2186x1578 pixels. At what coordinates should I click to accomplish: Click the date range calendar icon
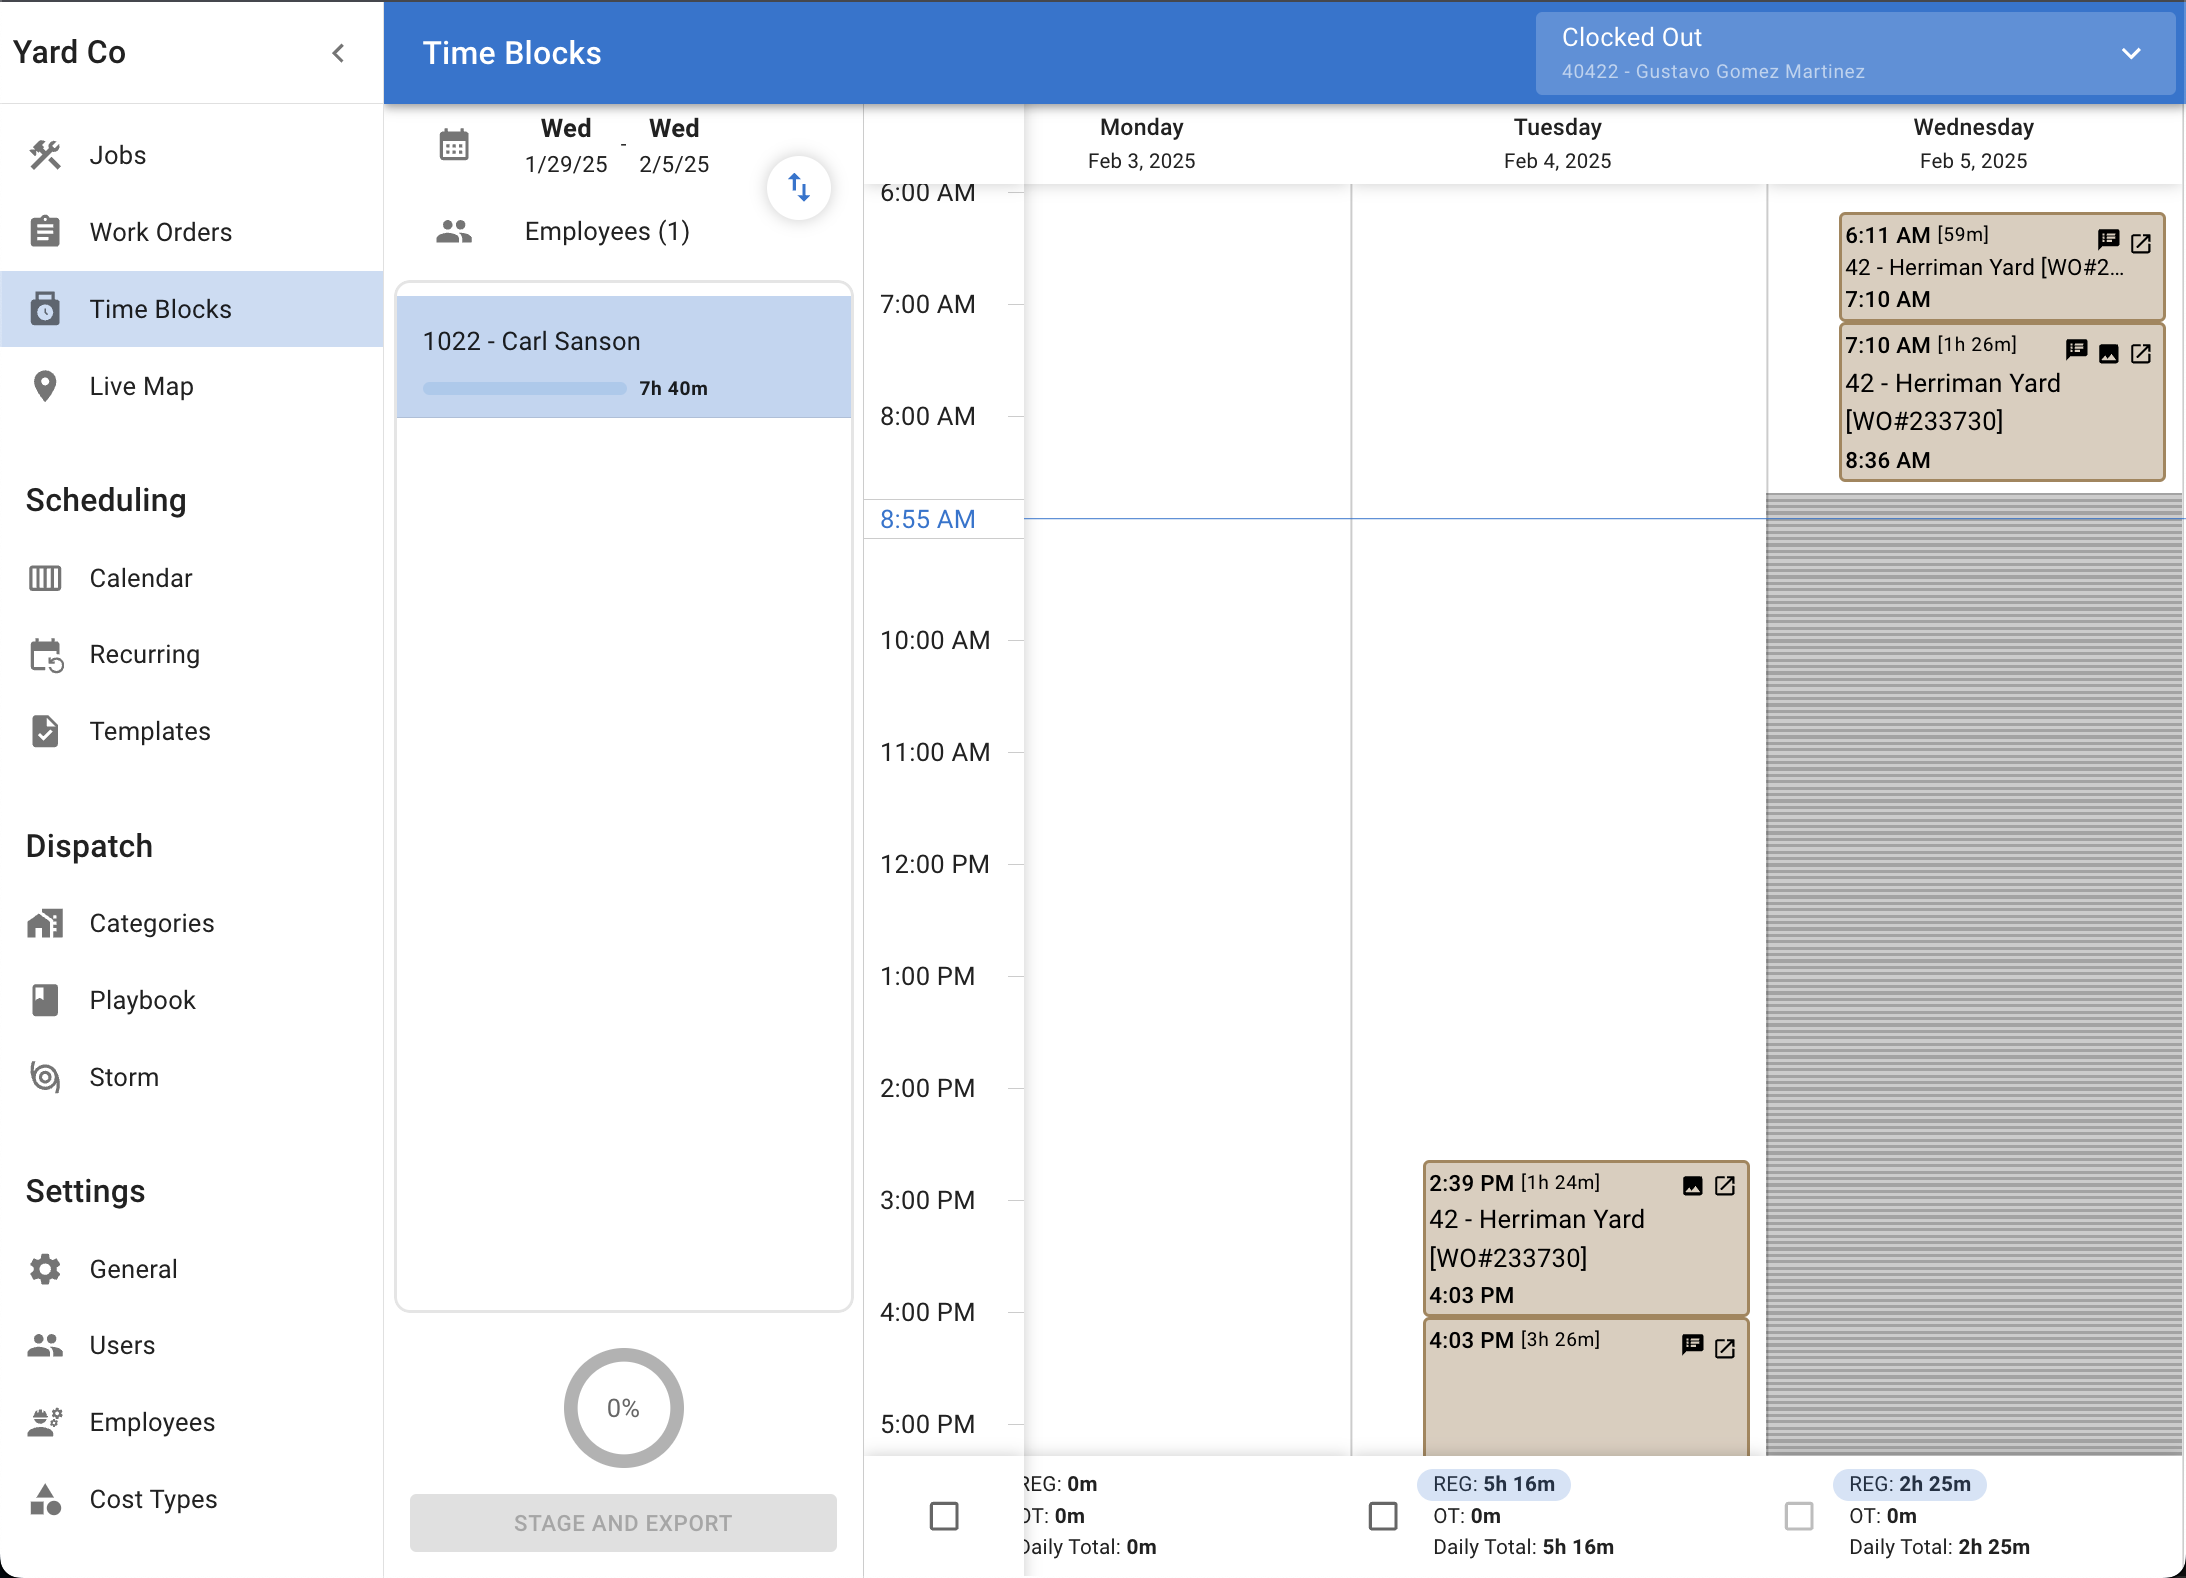(x=454, y=145)
